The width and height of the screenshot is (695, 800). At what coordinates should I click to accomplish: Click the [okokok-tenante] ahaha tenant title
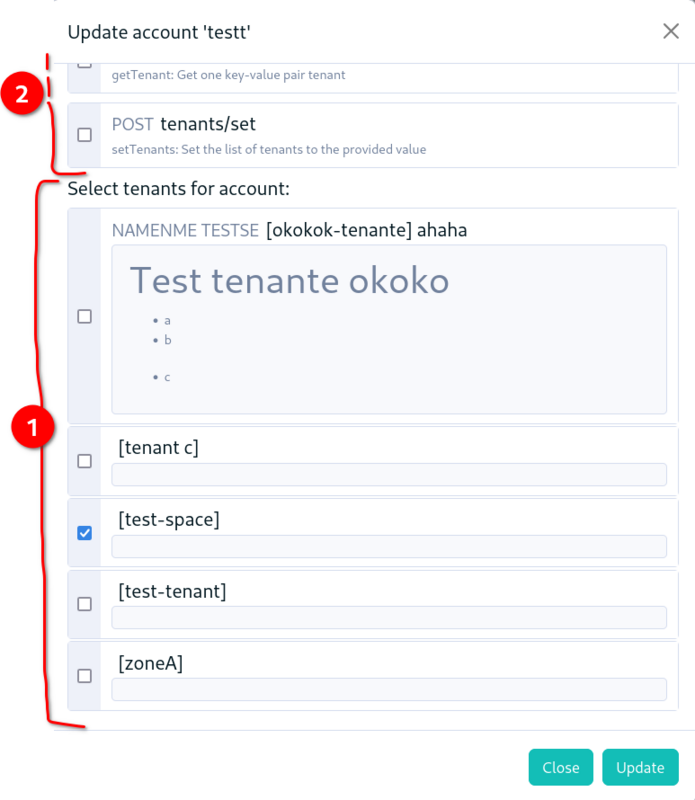pos(366,230)
